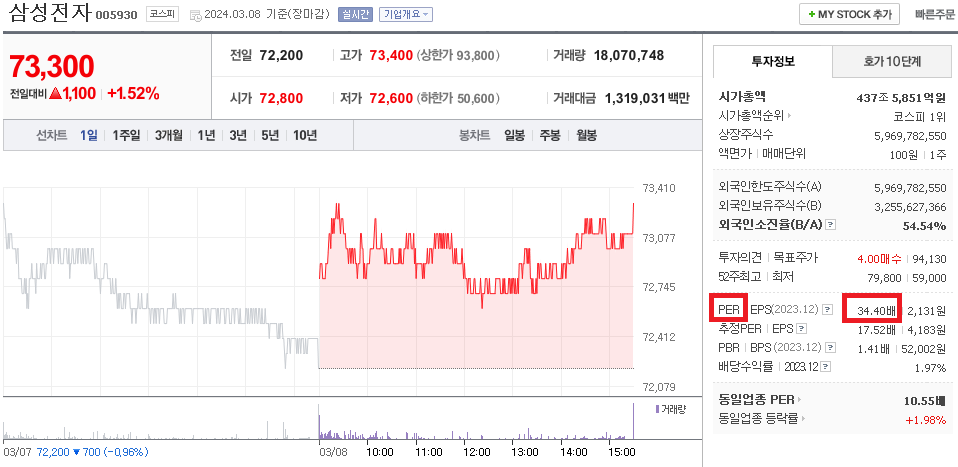Click the 73,077 price axis label
Viewport: 958px width, 467px height.
click(658, 238)
